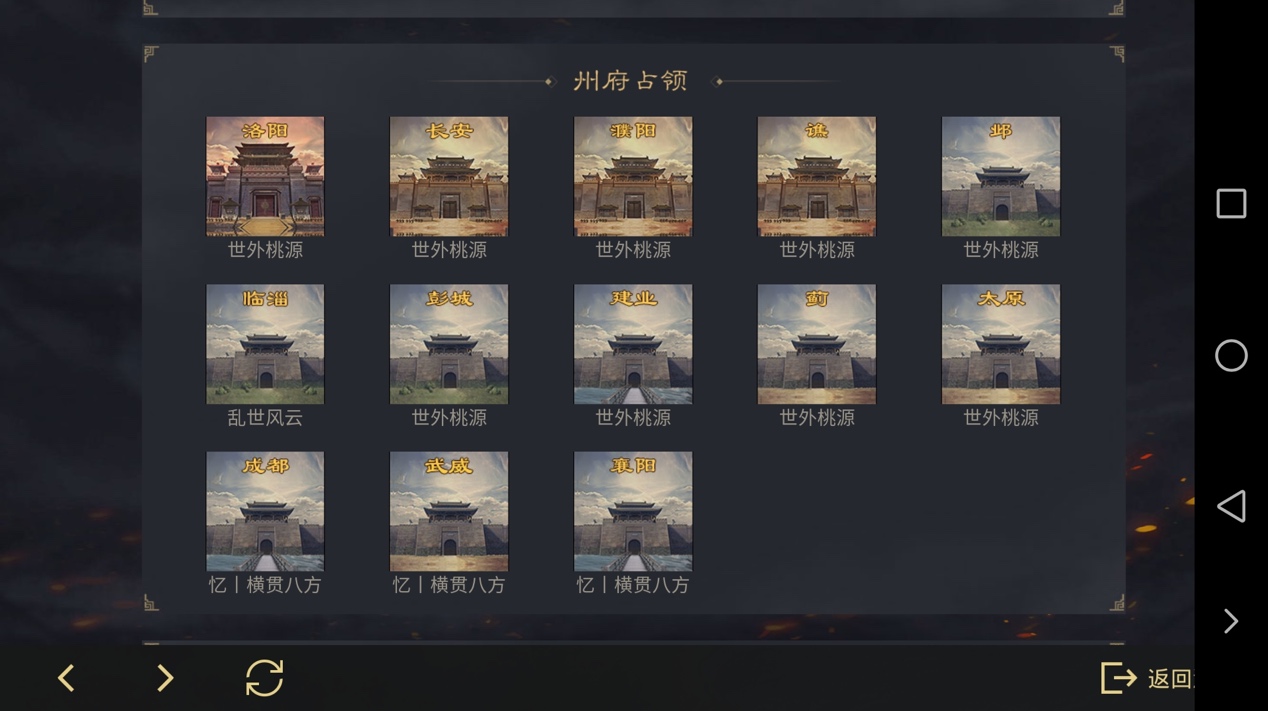Open the 邺 fortress icon
Screen dimensions: 1268x711
pos(1001,176)
